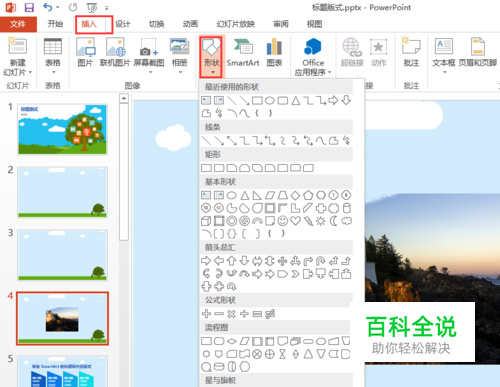
Task: Select slide 5 SmartArt thumbnail
Action: [x=62, y=371]
